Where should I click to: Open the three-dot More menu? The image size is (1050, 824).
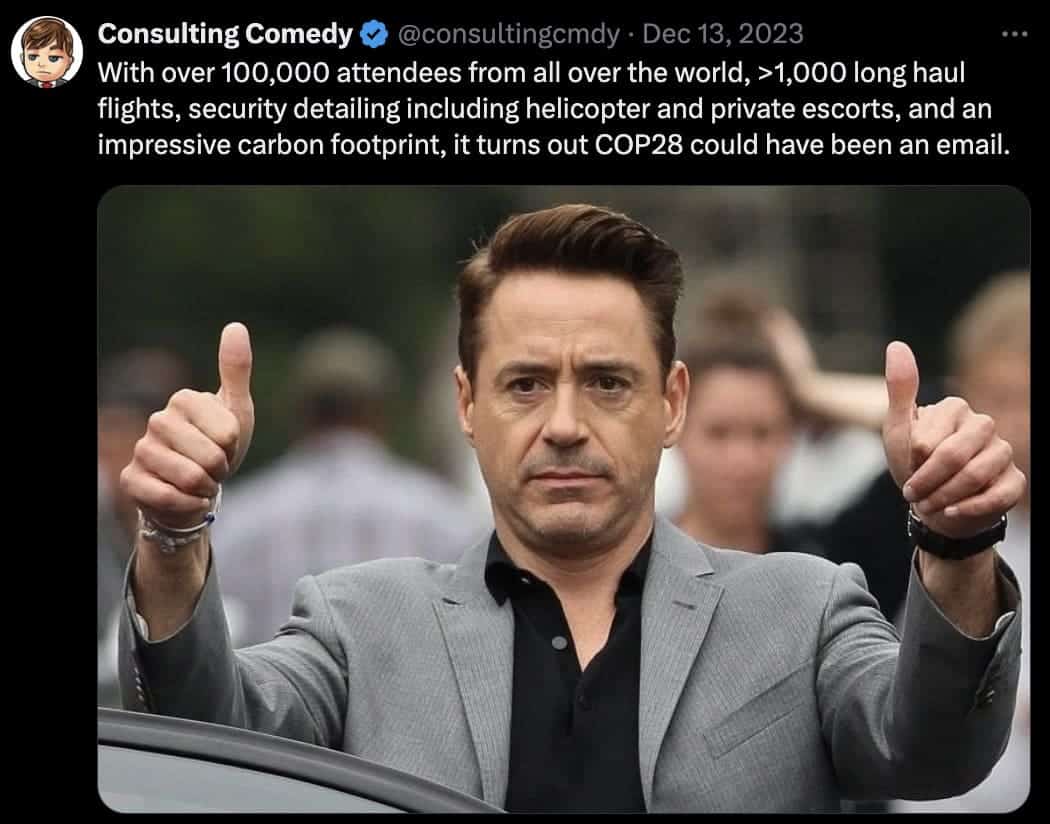point(1015,33)
